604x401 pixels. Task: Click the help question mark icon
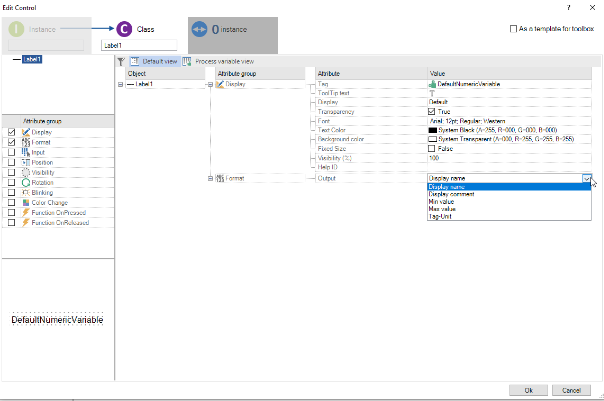[x=569, y=7]
